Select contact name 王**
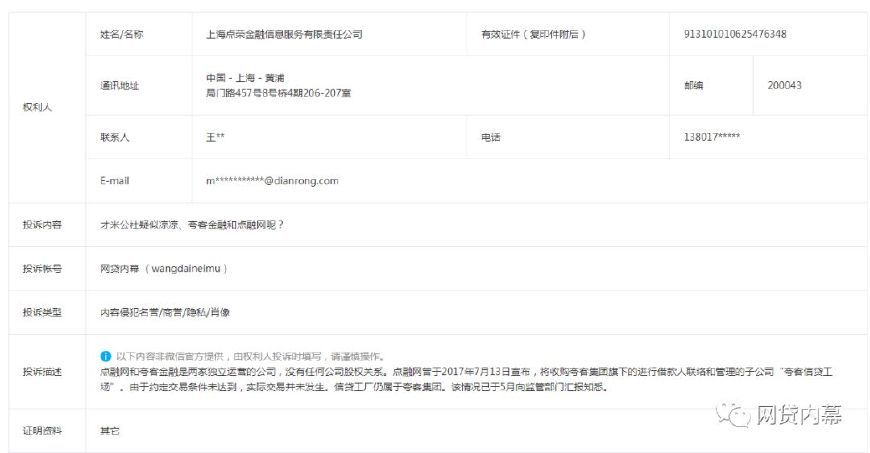Image resolution: width=870 pixels, height=453 pixels. 215,137
